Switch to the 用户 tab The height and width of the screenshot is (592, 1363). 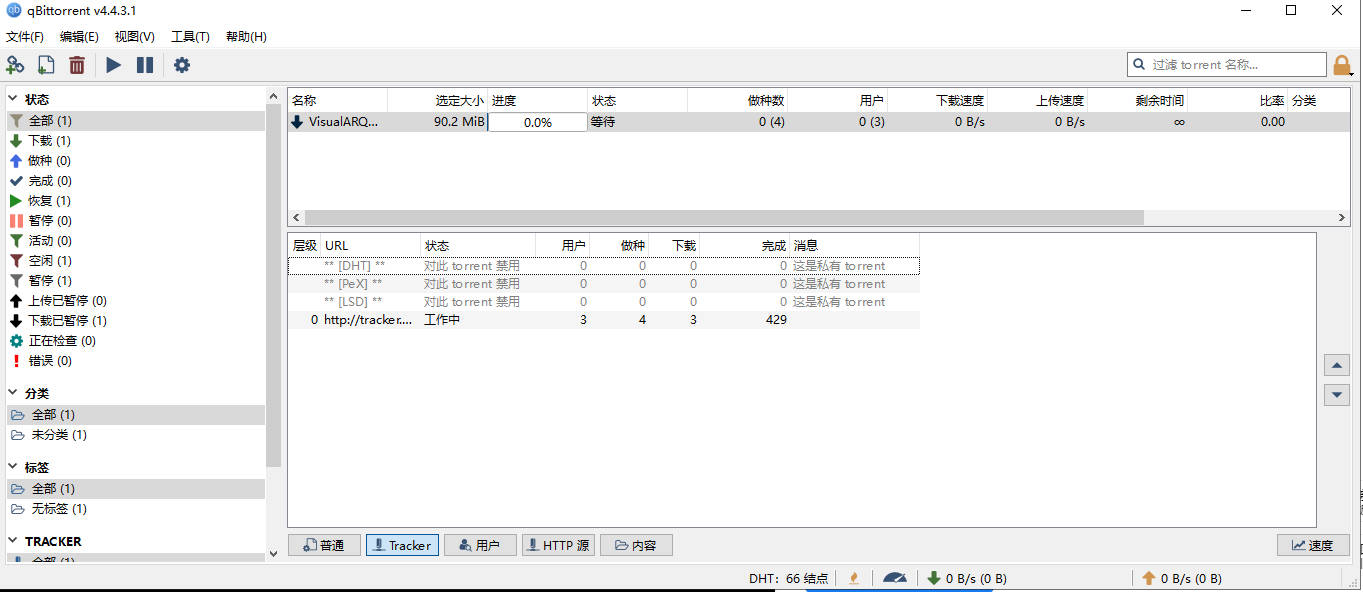tap(480, 545)
